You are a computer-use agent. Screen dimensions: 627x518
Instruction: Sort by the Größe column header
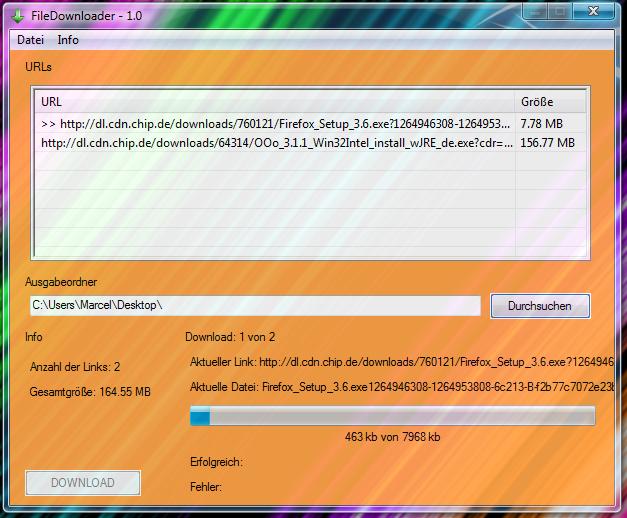tap(550, 102)
